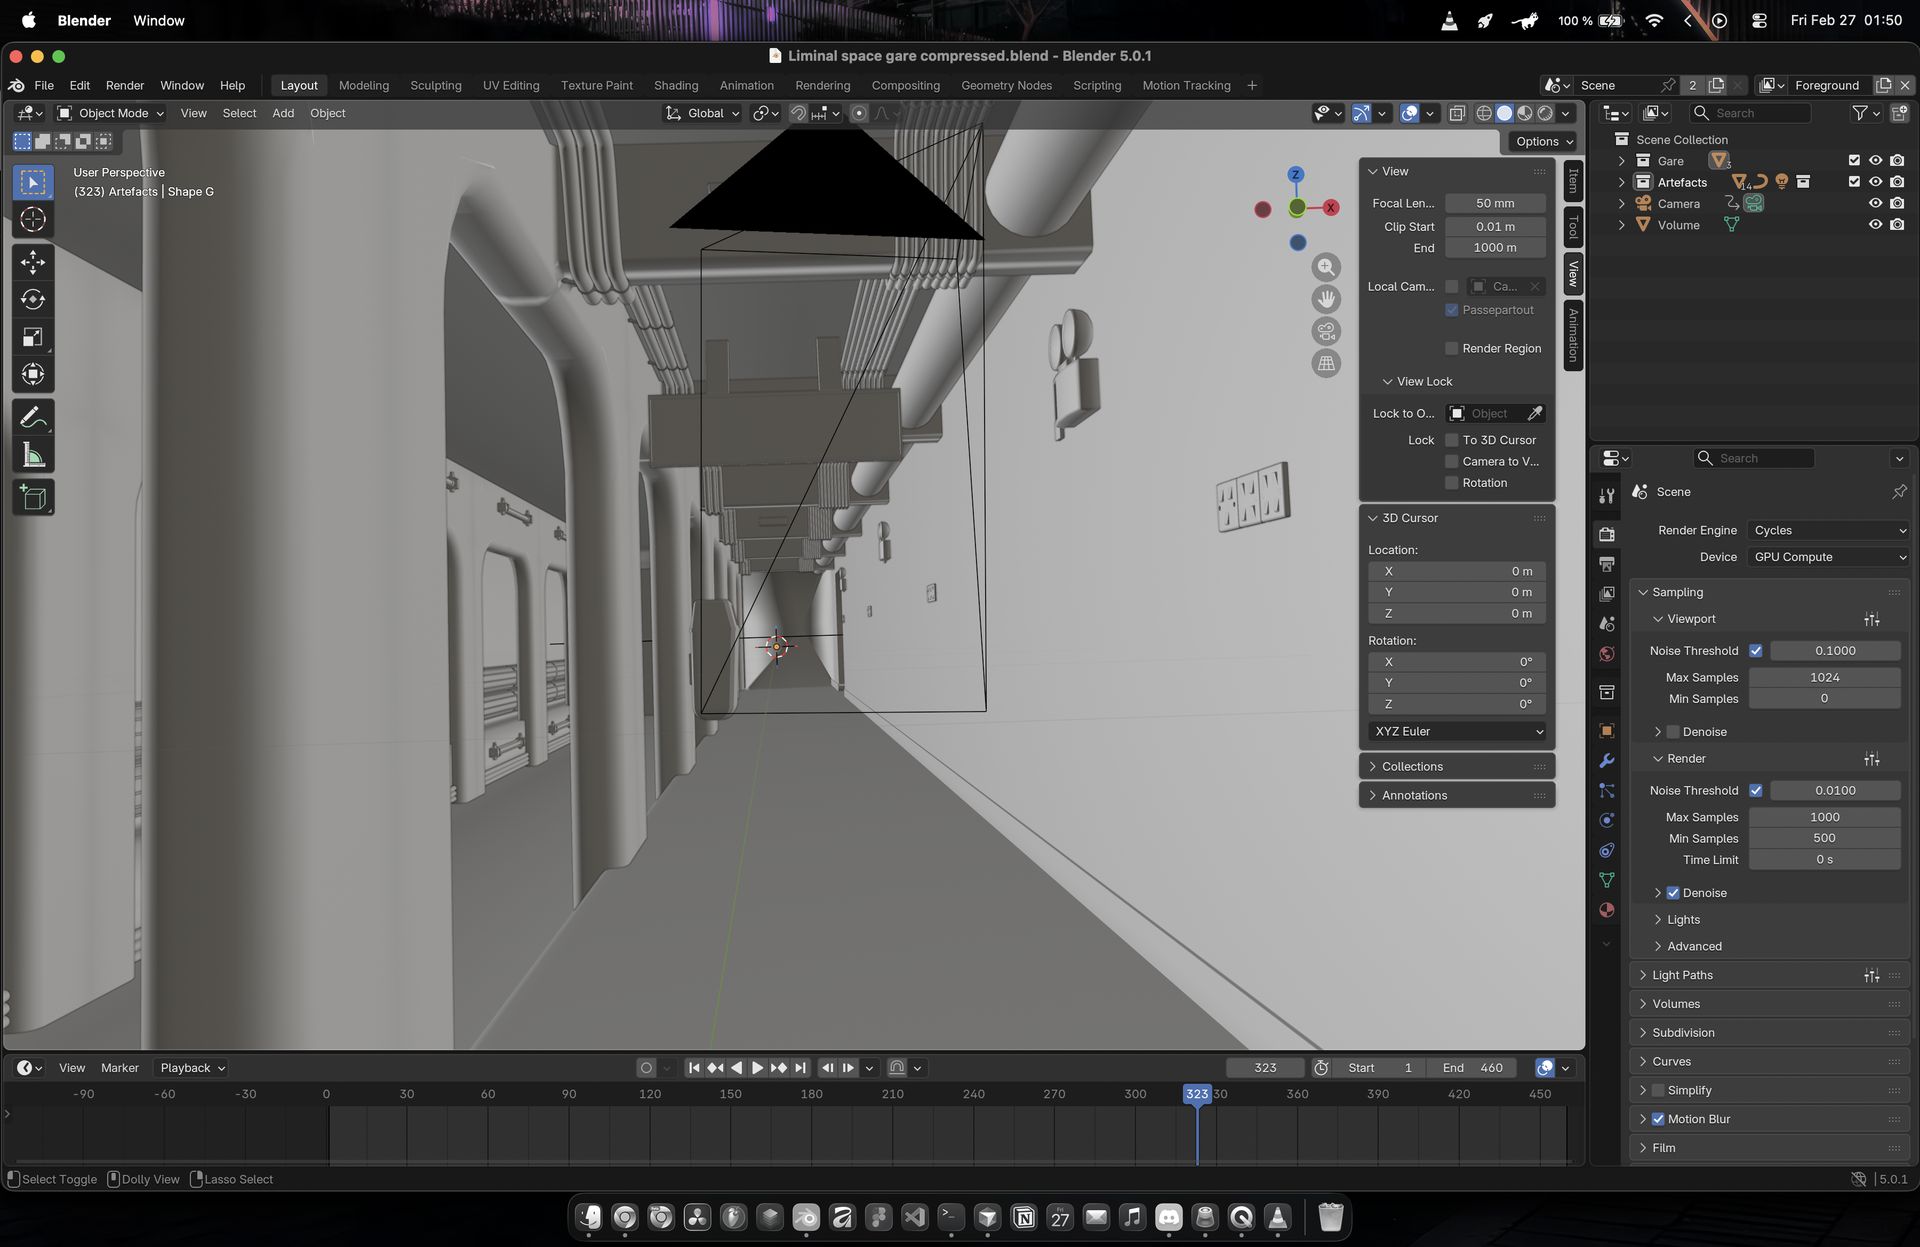
Task: Open the XYZ Euler rotation dropdown
Action: [1457, 731]
